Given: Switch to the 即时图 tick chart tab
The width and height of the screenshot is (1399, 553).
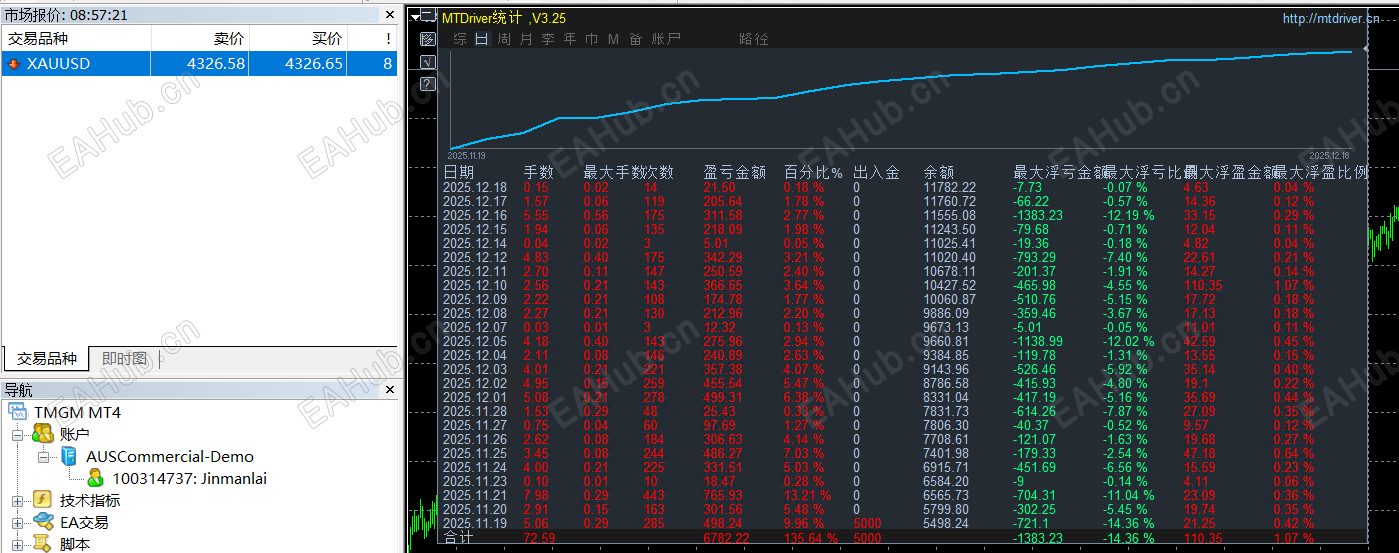Looking at the screenshot, I should 124,358.
